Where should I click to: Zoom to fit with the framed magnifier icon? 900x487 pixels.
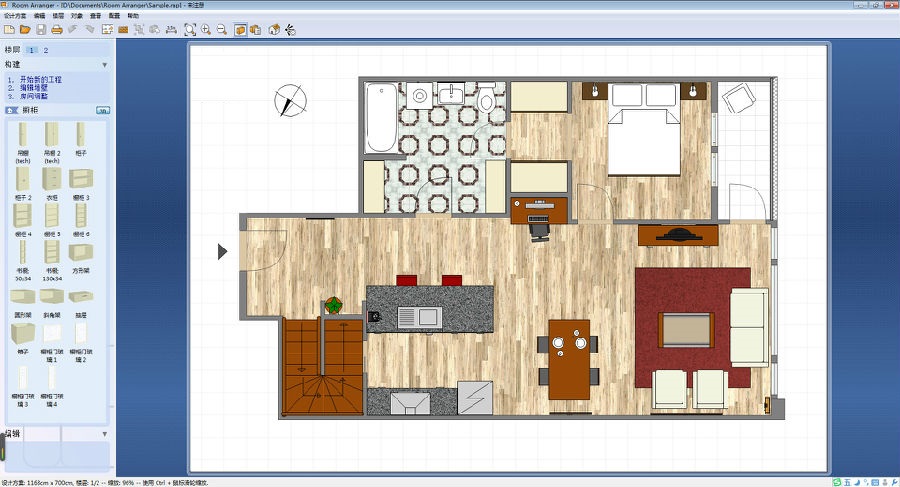pyautogui.click(x=190, y=29)
